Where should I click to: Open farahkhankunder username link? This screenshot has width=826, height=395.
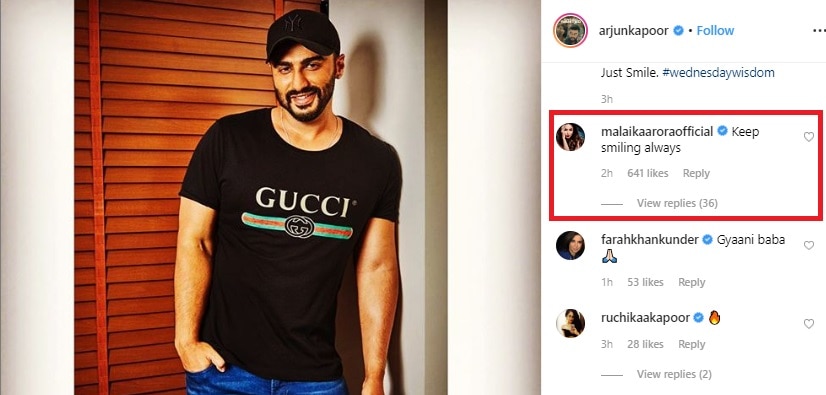point(650,240)
